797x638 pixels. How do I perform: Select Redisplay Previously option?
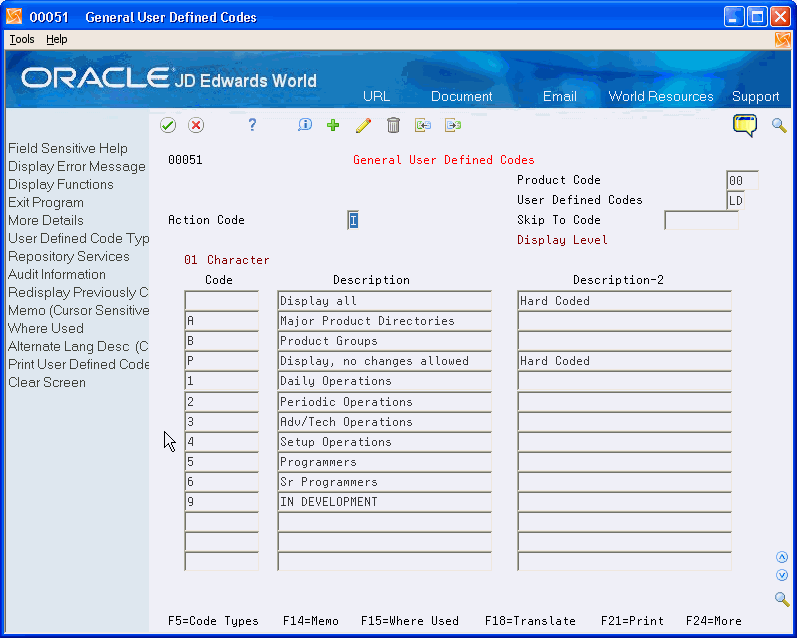[78, 293]
